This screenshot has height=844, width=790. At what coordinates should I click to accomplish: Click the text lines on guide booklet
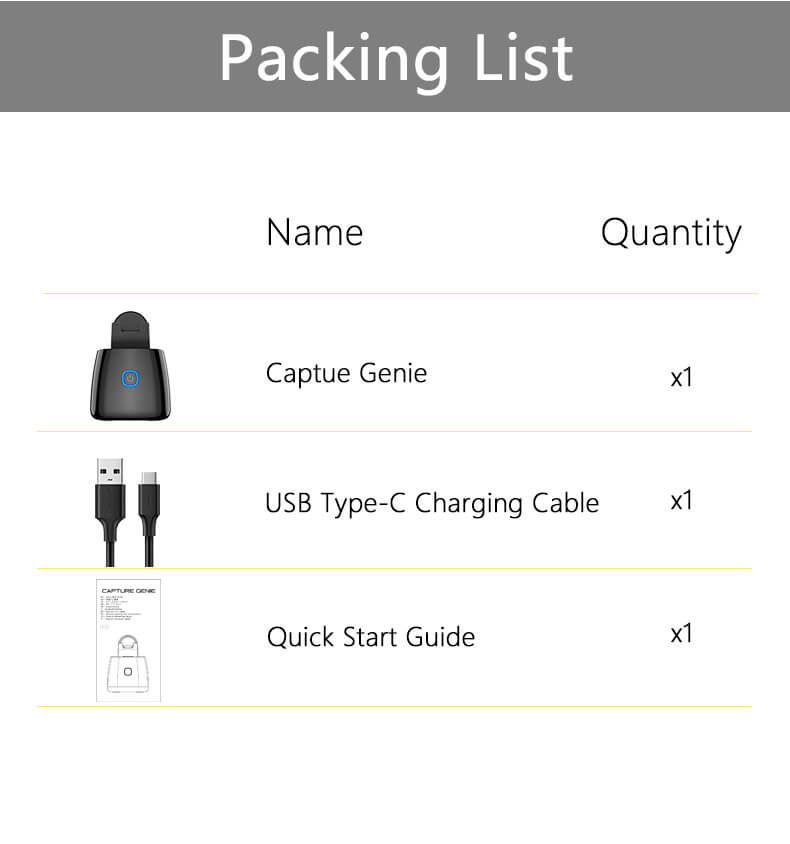click(x=121, y=608)
